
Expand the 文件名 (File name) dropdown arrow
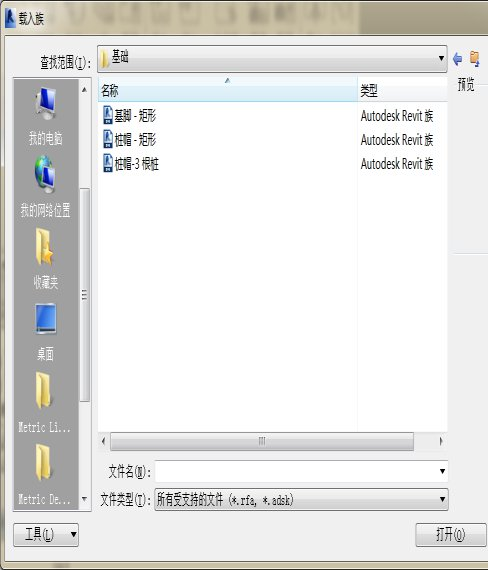click(x=442, y=471)
